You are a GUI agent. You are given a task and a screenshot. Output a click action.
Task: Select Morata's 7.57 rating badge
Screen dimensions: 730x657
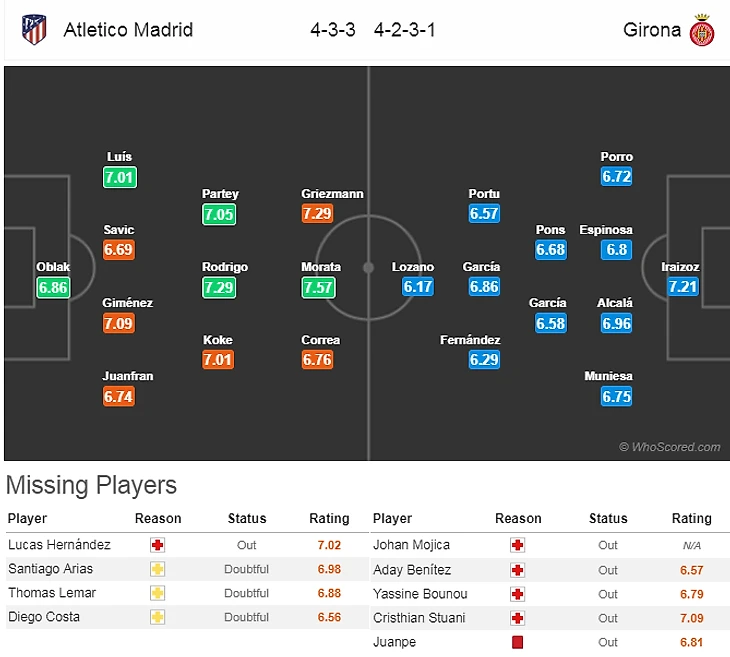(318, 287)
